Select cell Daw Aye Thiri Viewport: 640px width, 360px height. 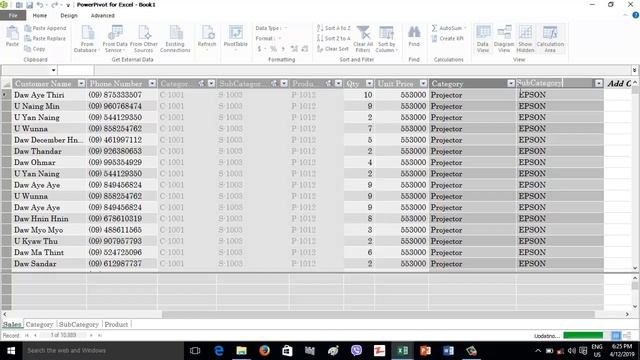(49, 95)
